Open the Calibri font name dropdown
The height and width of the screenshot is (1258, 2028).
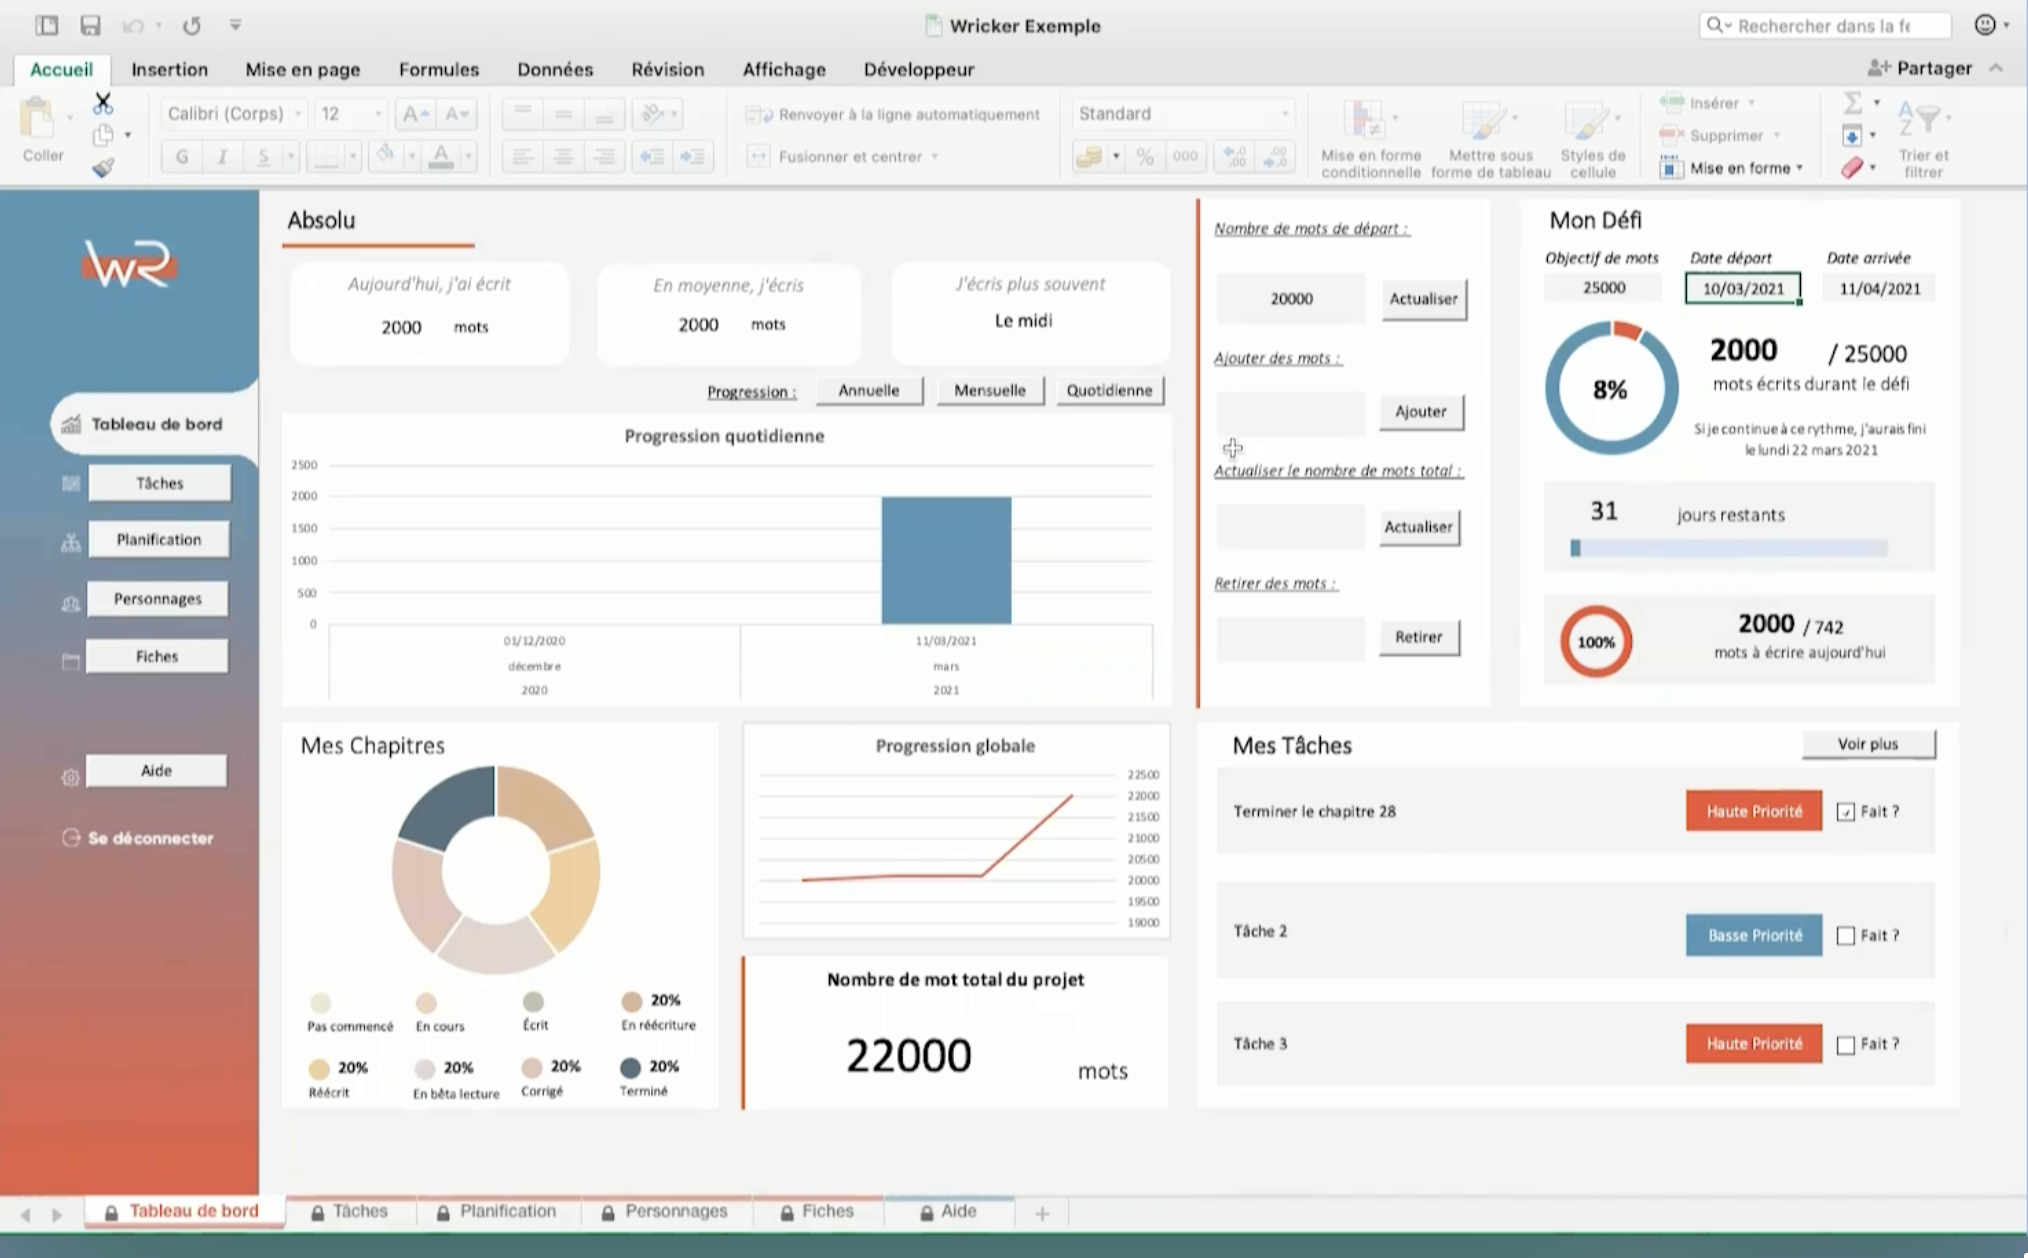(297, 114)
